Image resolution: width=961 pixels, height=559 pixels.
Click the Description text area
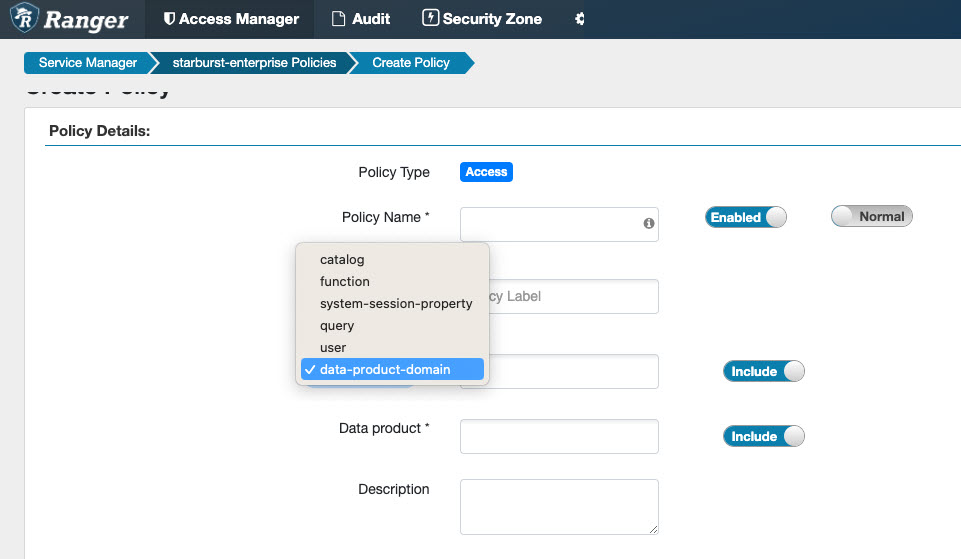pyautogui.click(x=559, y=507)
